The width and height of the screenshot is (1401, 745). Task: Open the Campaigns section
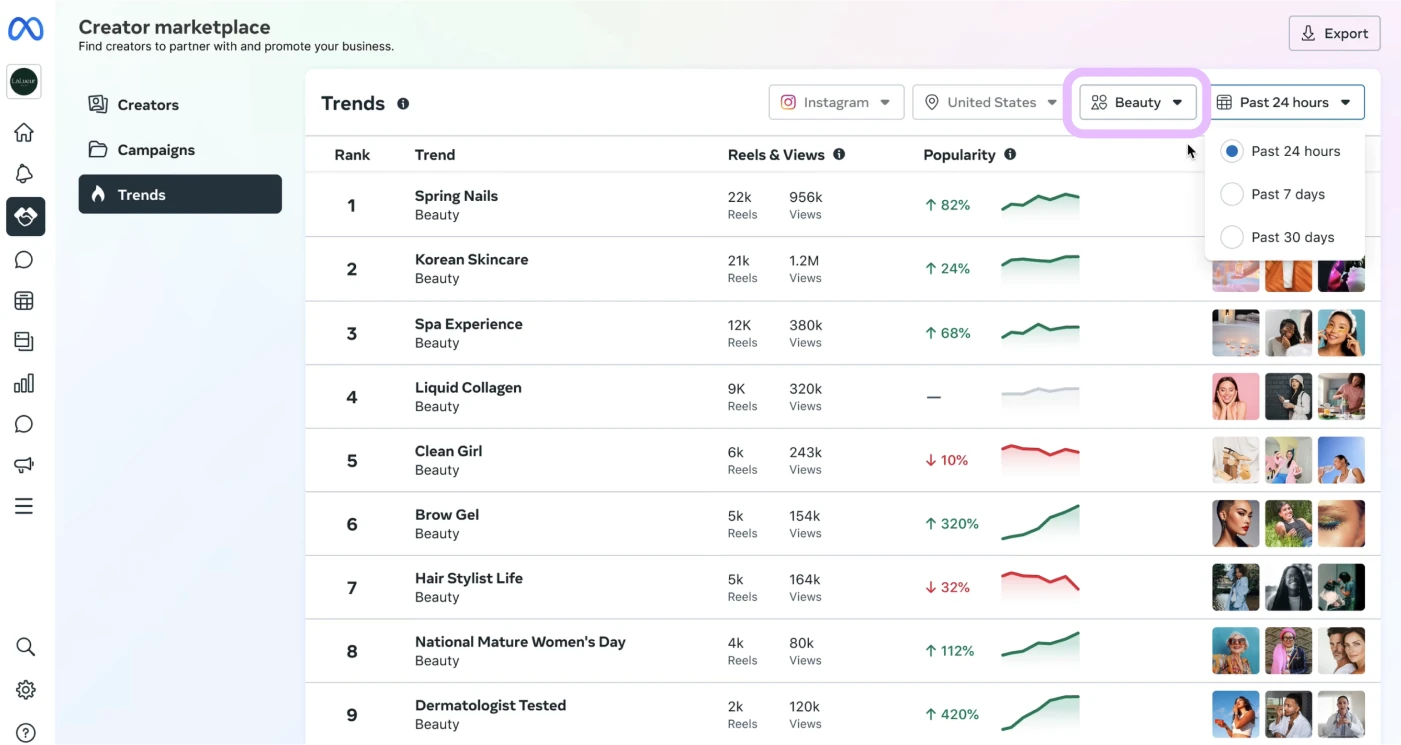180,149
